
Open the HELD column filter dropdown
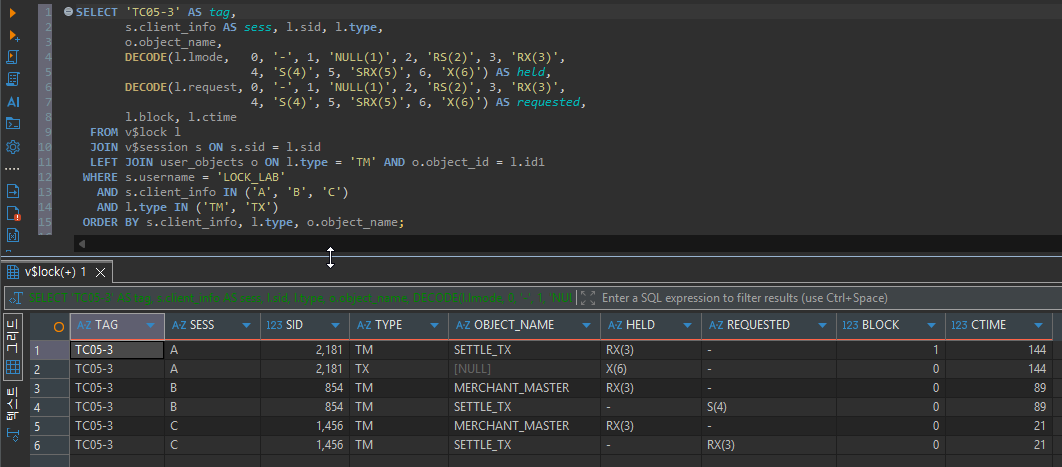(x=688, y=326)
